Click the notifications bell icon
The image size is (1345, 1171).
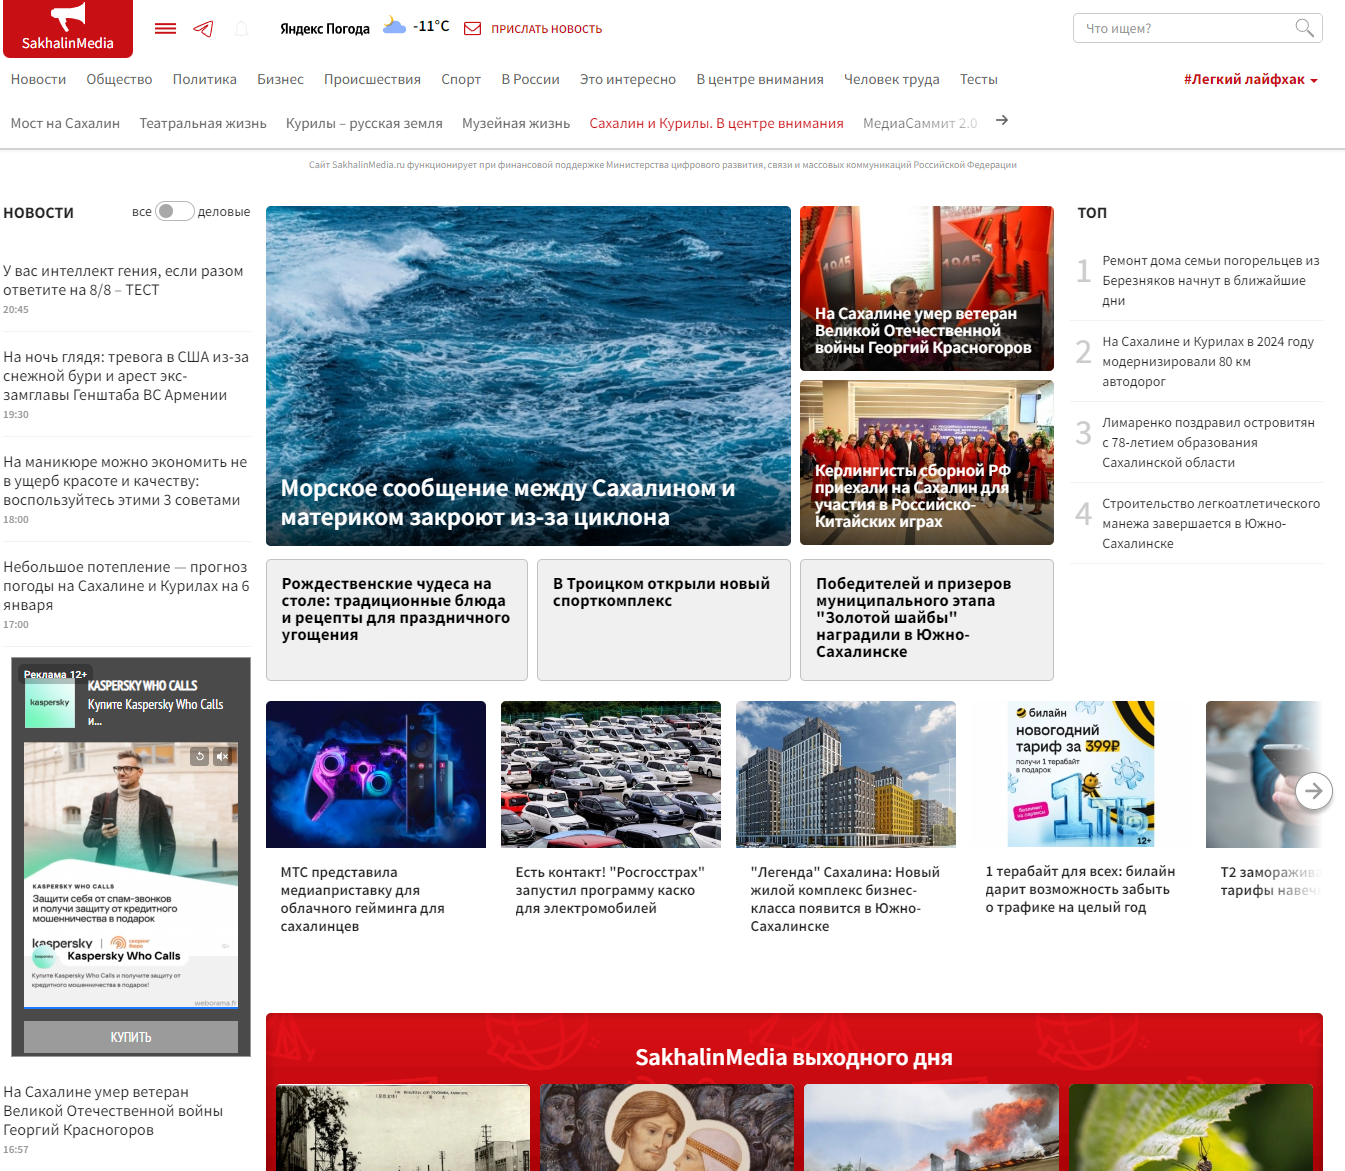(241, 29)
